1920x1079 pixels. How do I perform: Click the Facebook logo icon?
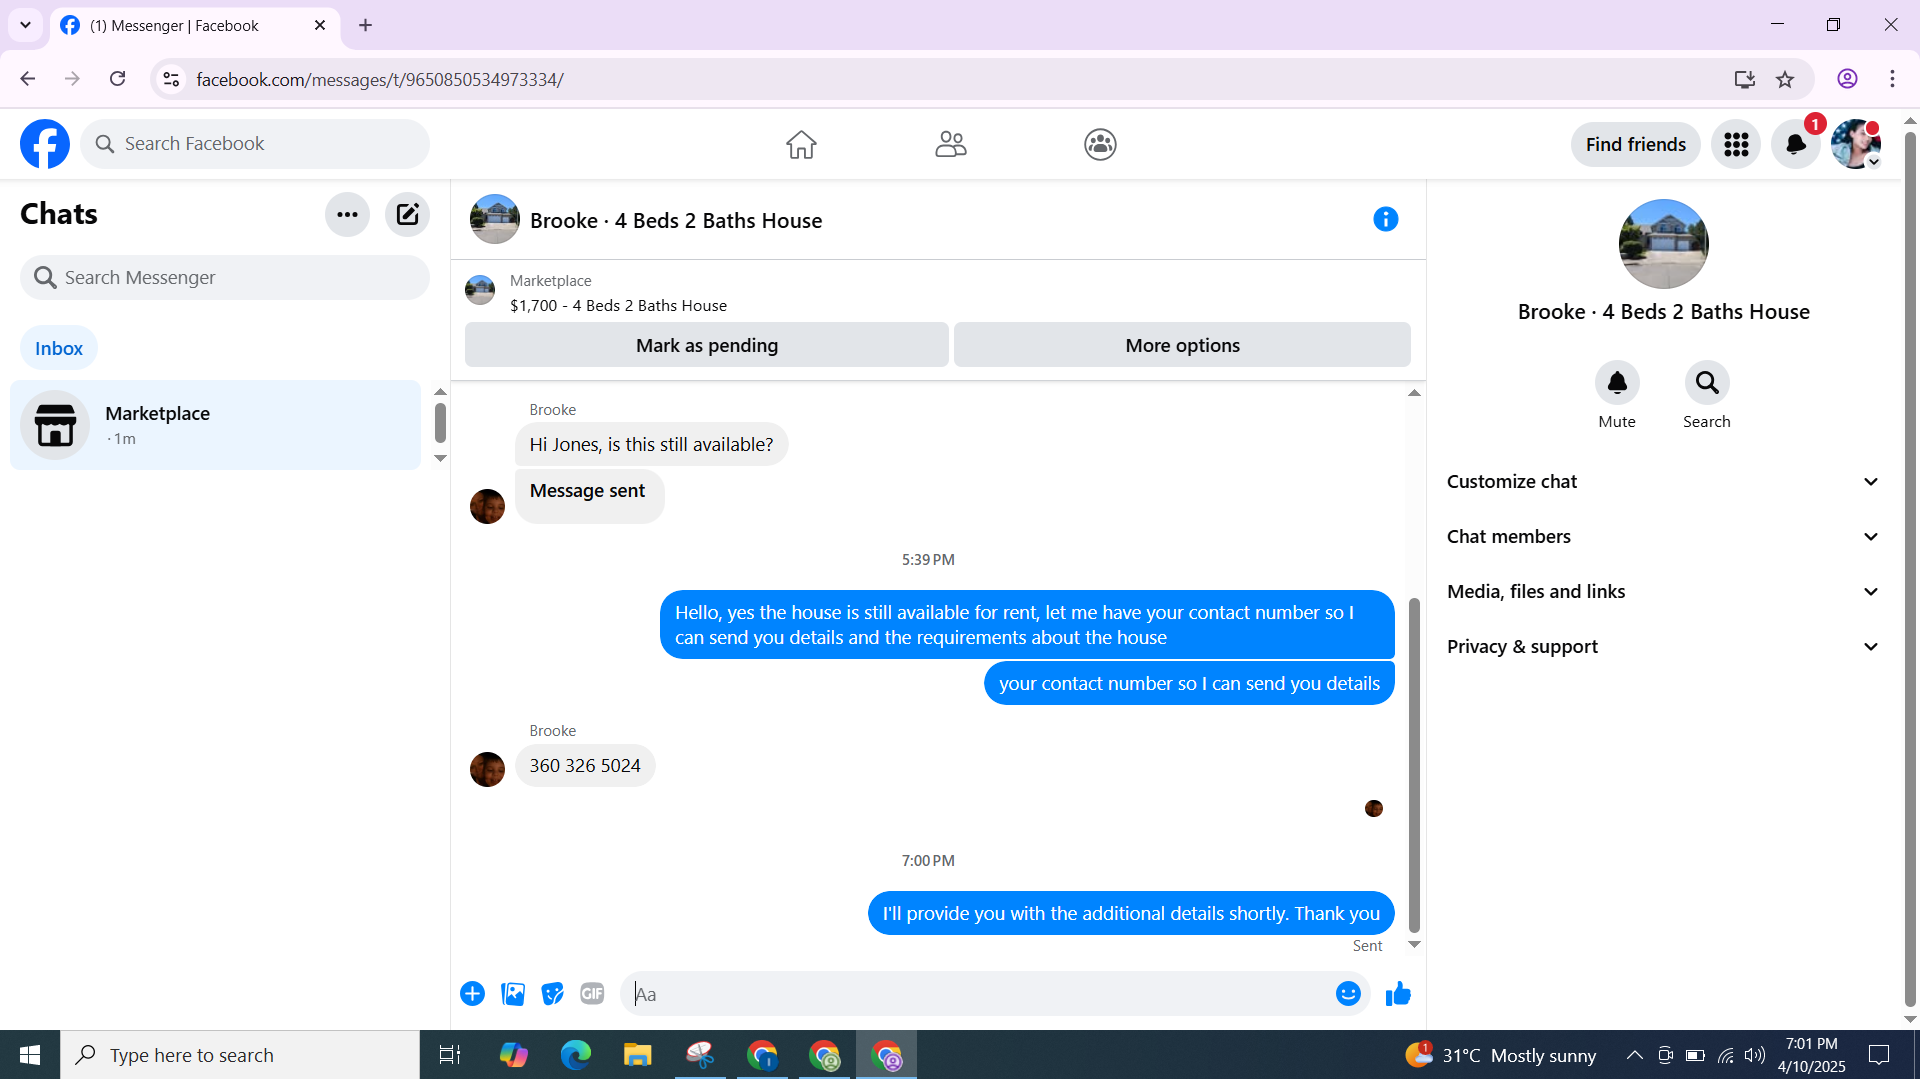tap(45, 144)
